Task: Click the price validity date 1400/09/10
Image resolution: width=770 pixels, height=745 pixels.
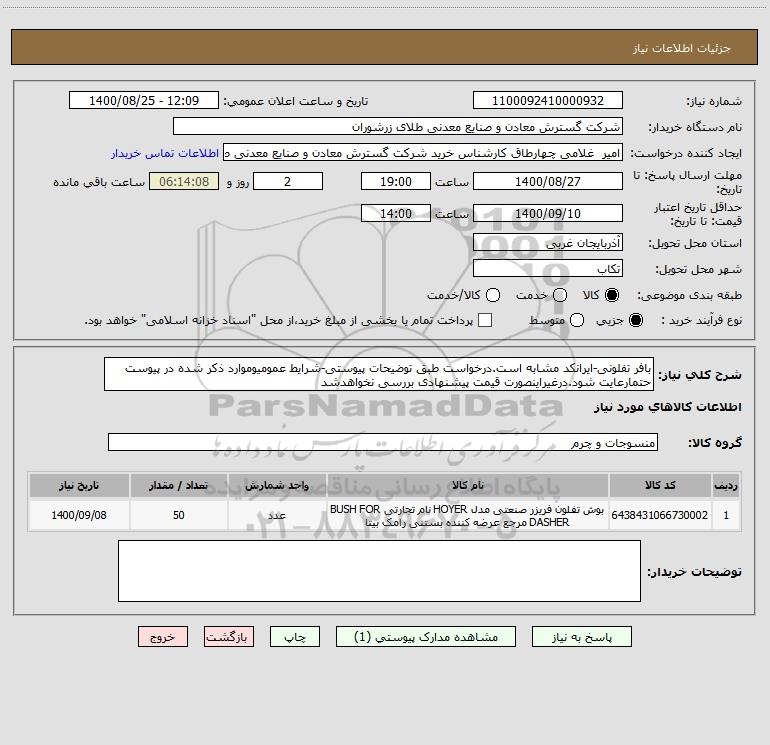Action: [x=548, y=213]
